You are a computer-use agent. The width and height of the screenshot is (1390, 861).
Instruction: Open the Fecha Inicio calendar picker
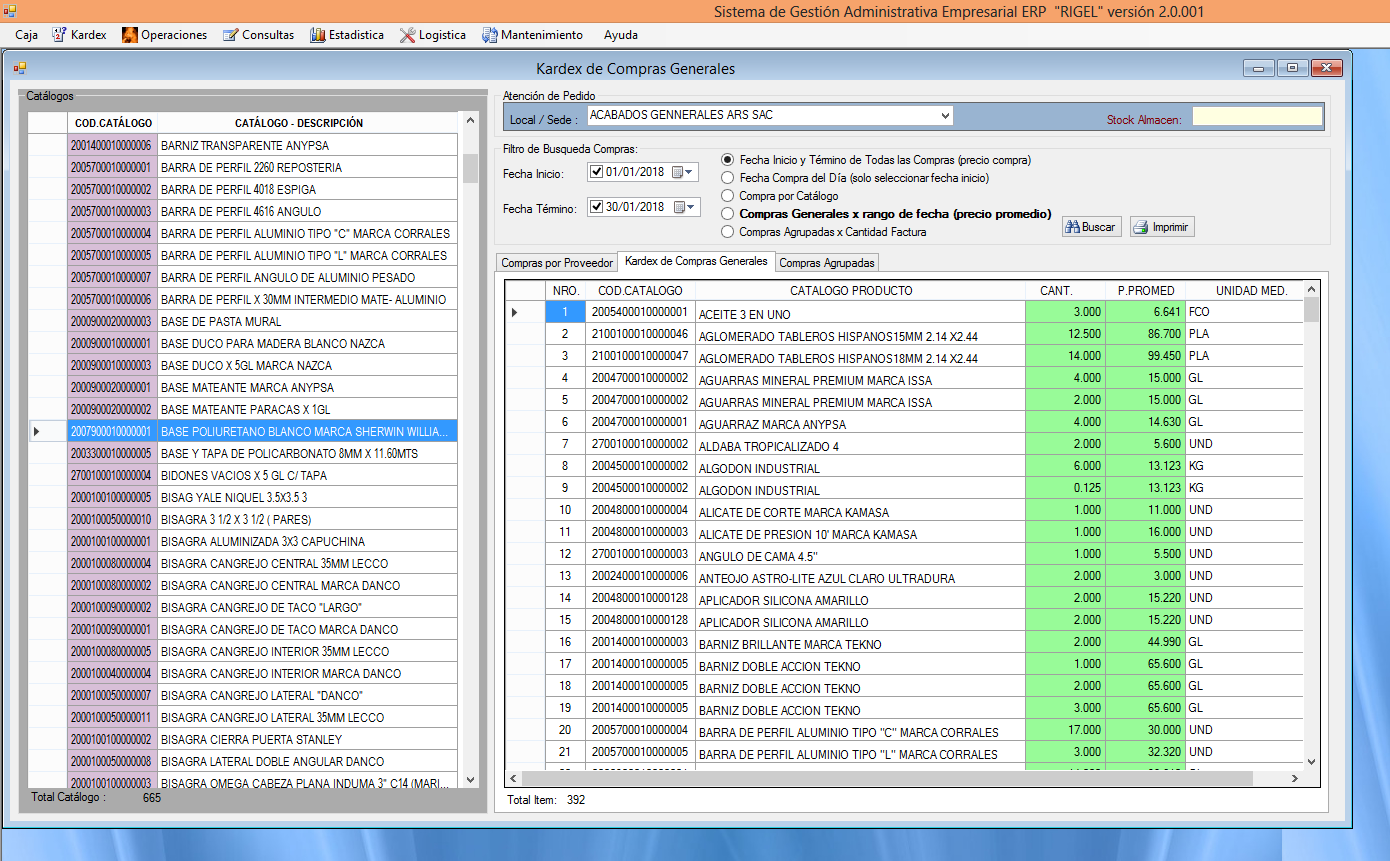(x=682, y=172)
